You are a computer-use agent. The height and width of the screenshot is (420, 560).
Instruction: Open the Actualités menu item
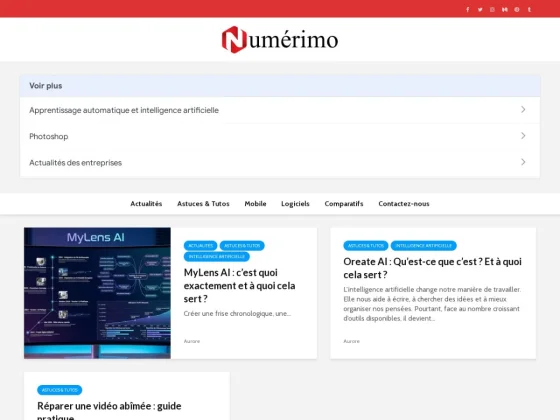[x=146, y=204]
